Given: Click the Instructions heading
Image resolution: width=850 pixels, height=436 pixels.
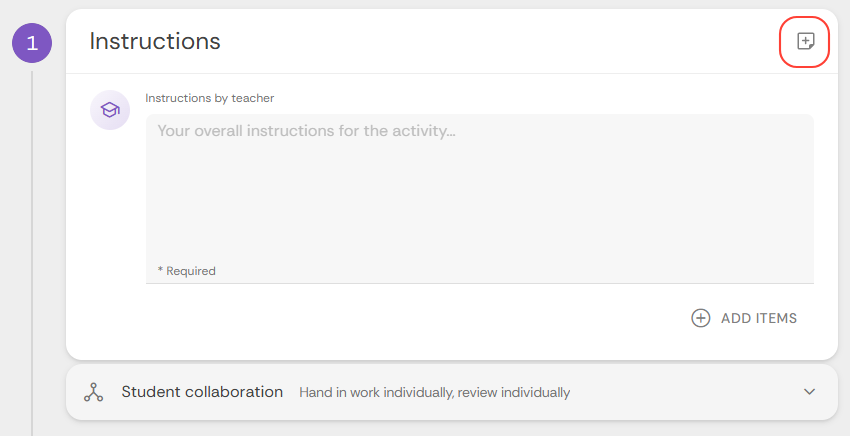Looking at the screenshot, I should pyautogui.click(x=155, y=41).
